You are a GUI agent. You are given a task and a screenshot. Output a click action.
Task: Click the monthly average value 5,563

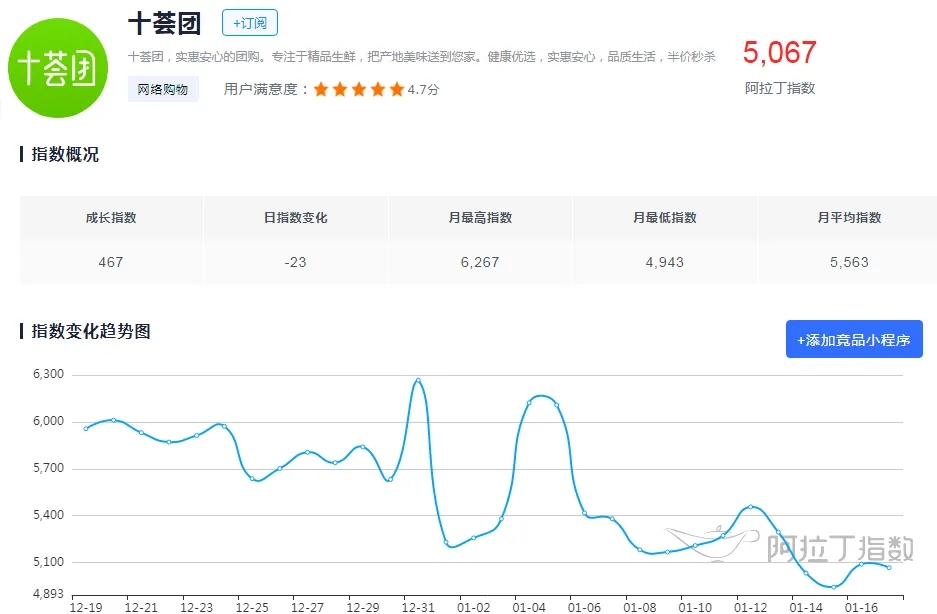pos(849,262)
